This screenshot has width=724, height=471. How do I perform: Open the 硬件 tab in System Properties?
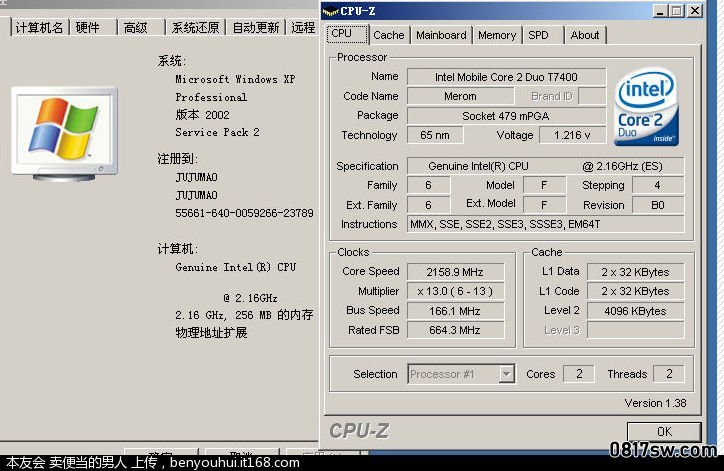coord(93,28)
